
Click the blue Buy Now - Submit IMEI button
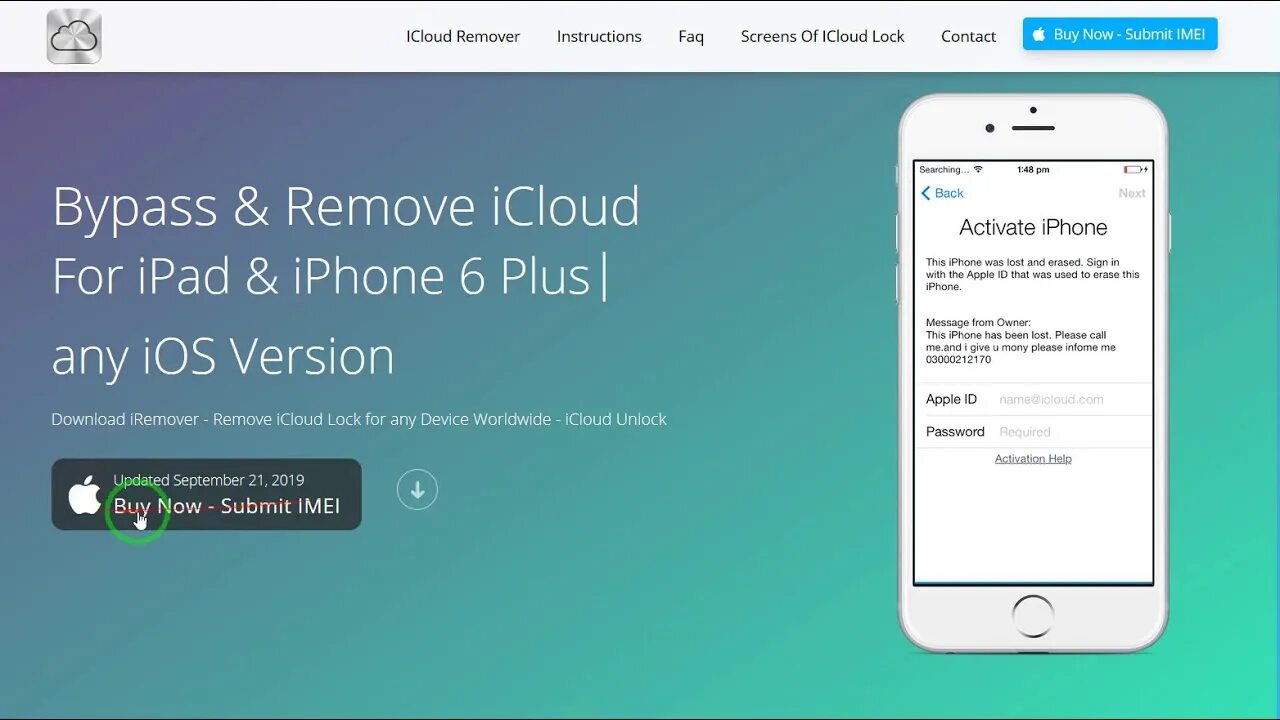[1120, 33]
